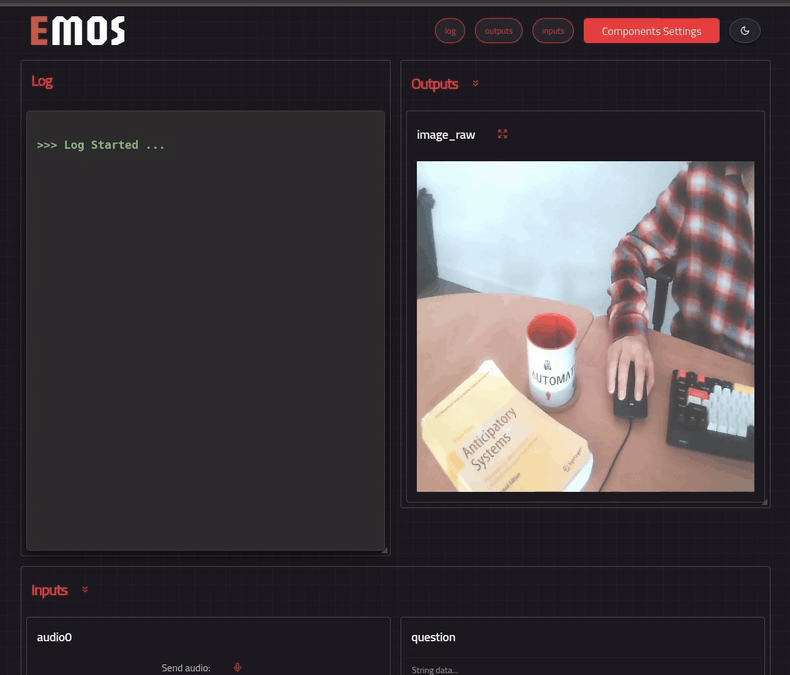Screen dimensions: 790x675
Task: Click the image_raw camera feed
Action: (x=585, y=326)
